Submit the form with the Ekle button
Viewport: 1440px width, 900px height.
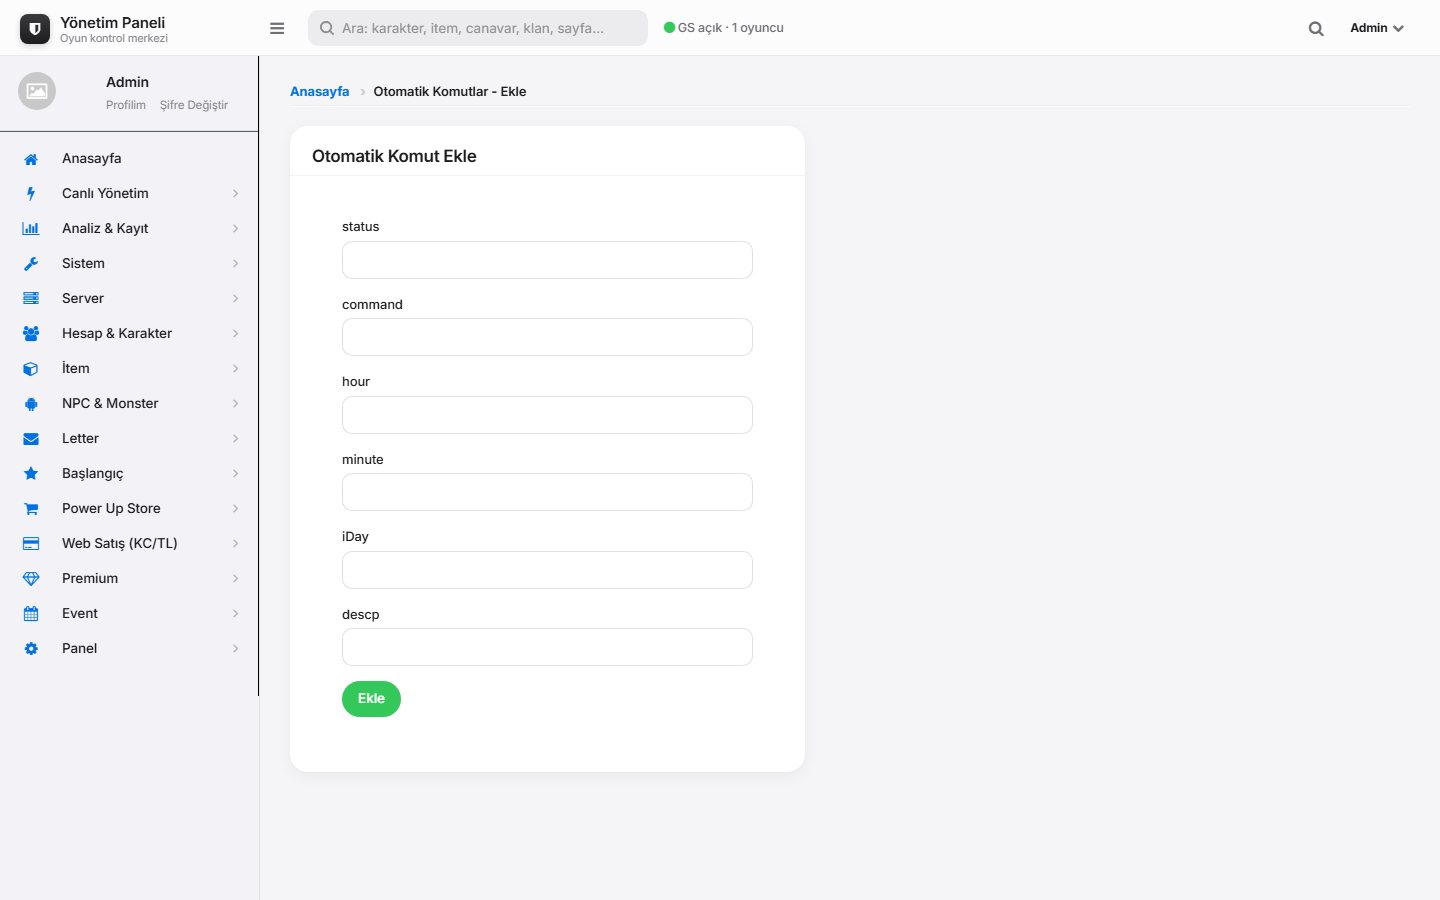[371, 699]
